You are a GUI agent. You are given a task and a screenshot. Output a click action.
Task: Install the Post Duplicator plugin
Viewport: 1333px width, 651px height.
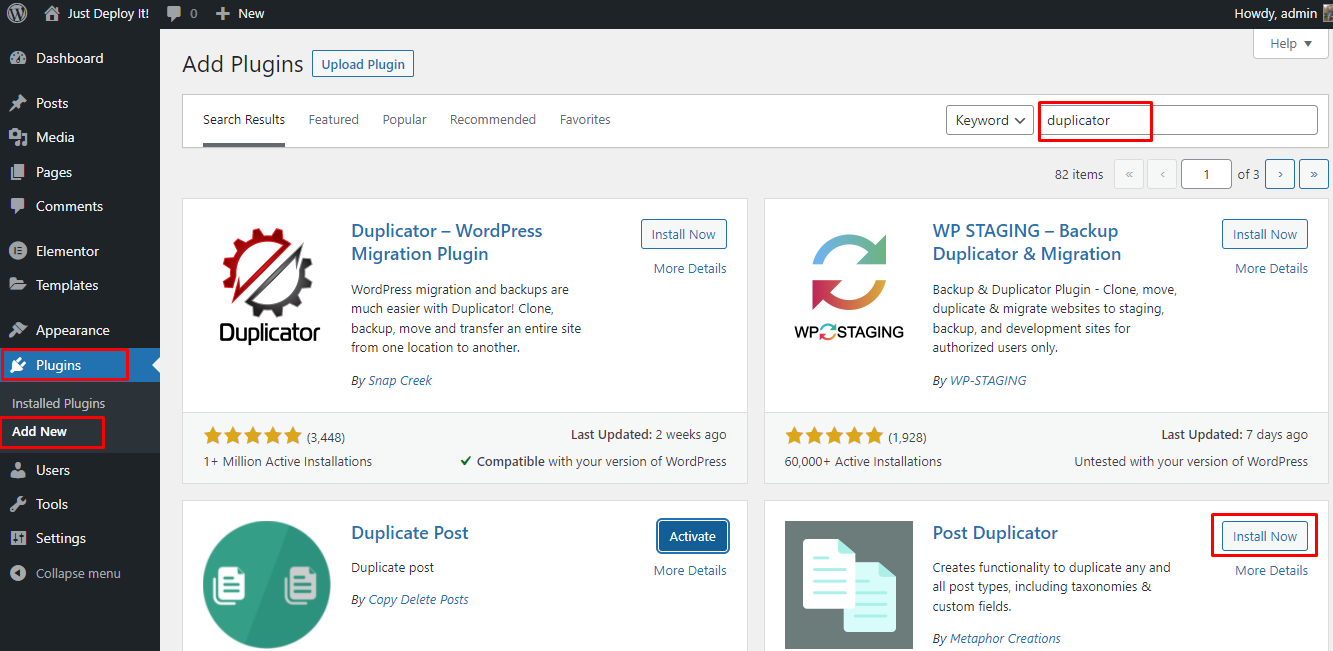tap(1265, 536)
